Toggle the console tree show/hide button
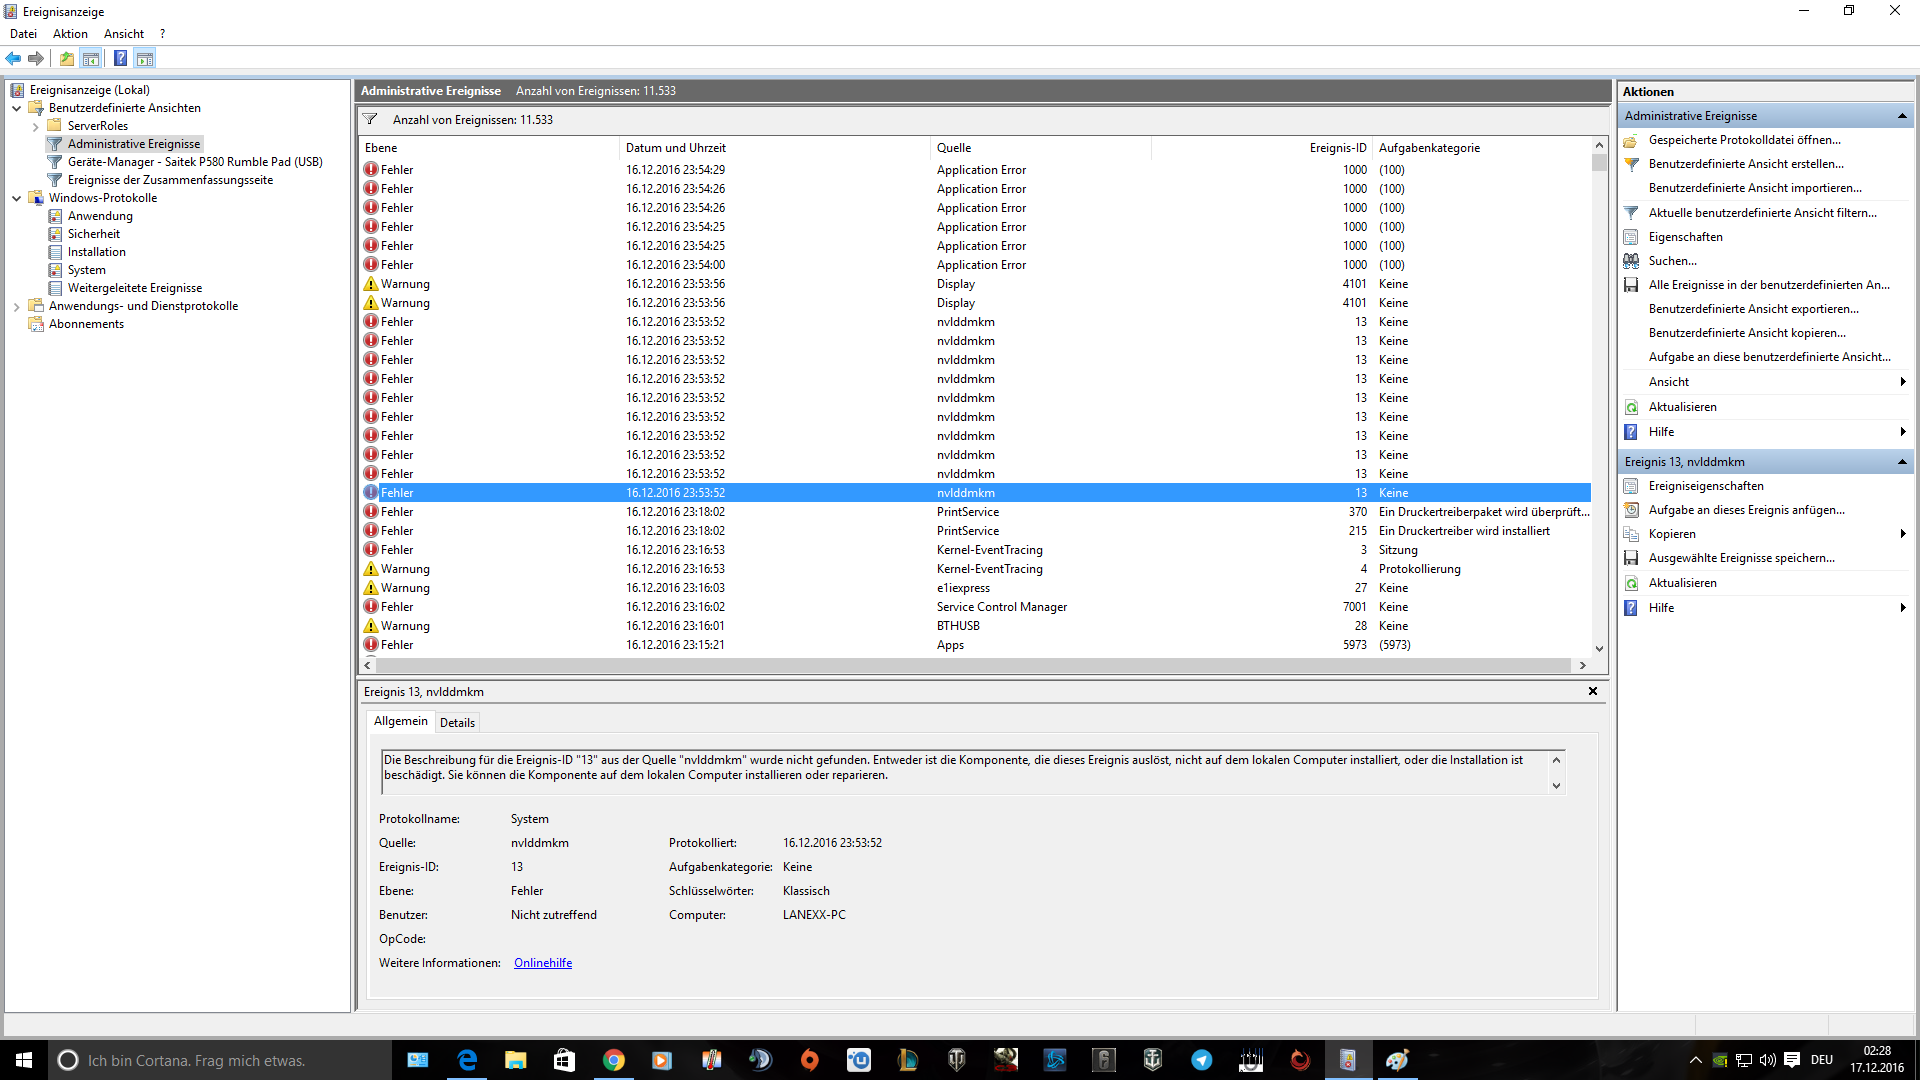 pos(91,58)
